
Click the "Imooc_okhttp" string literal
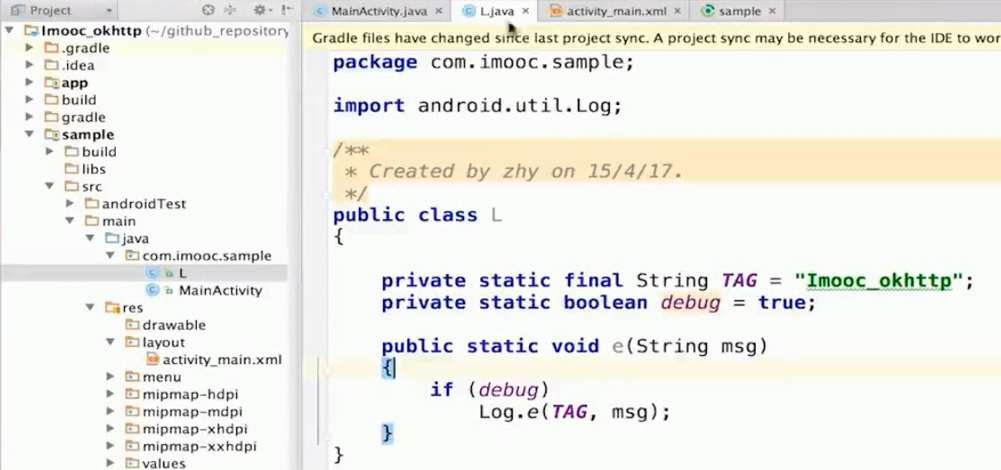click(x=878, y=280)
